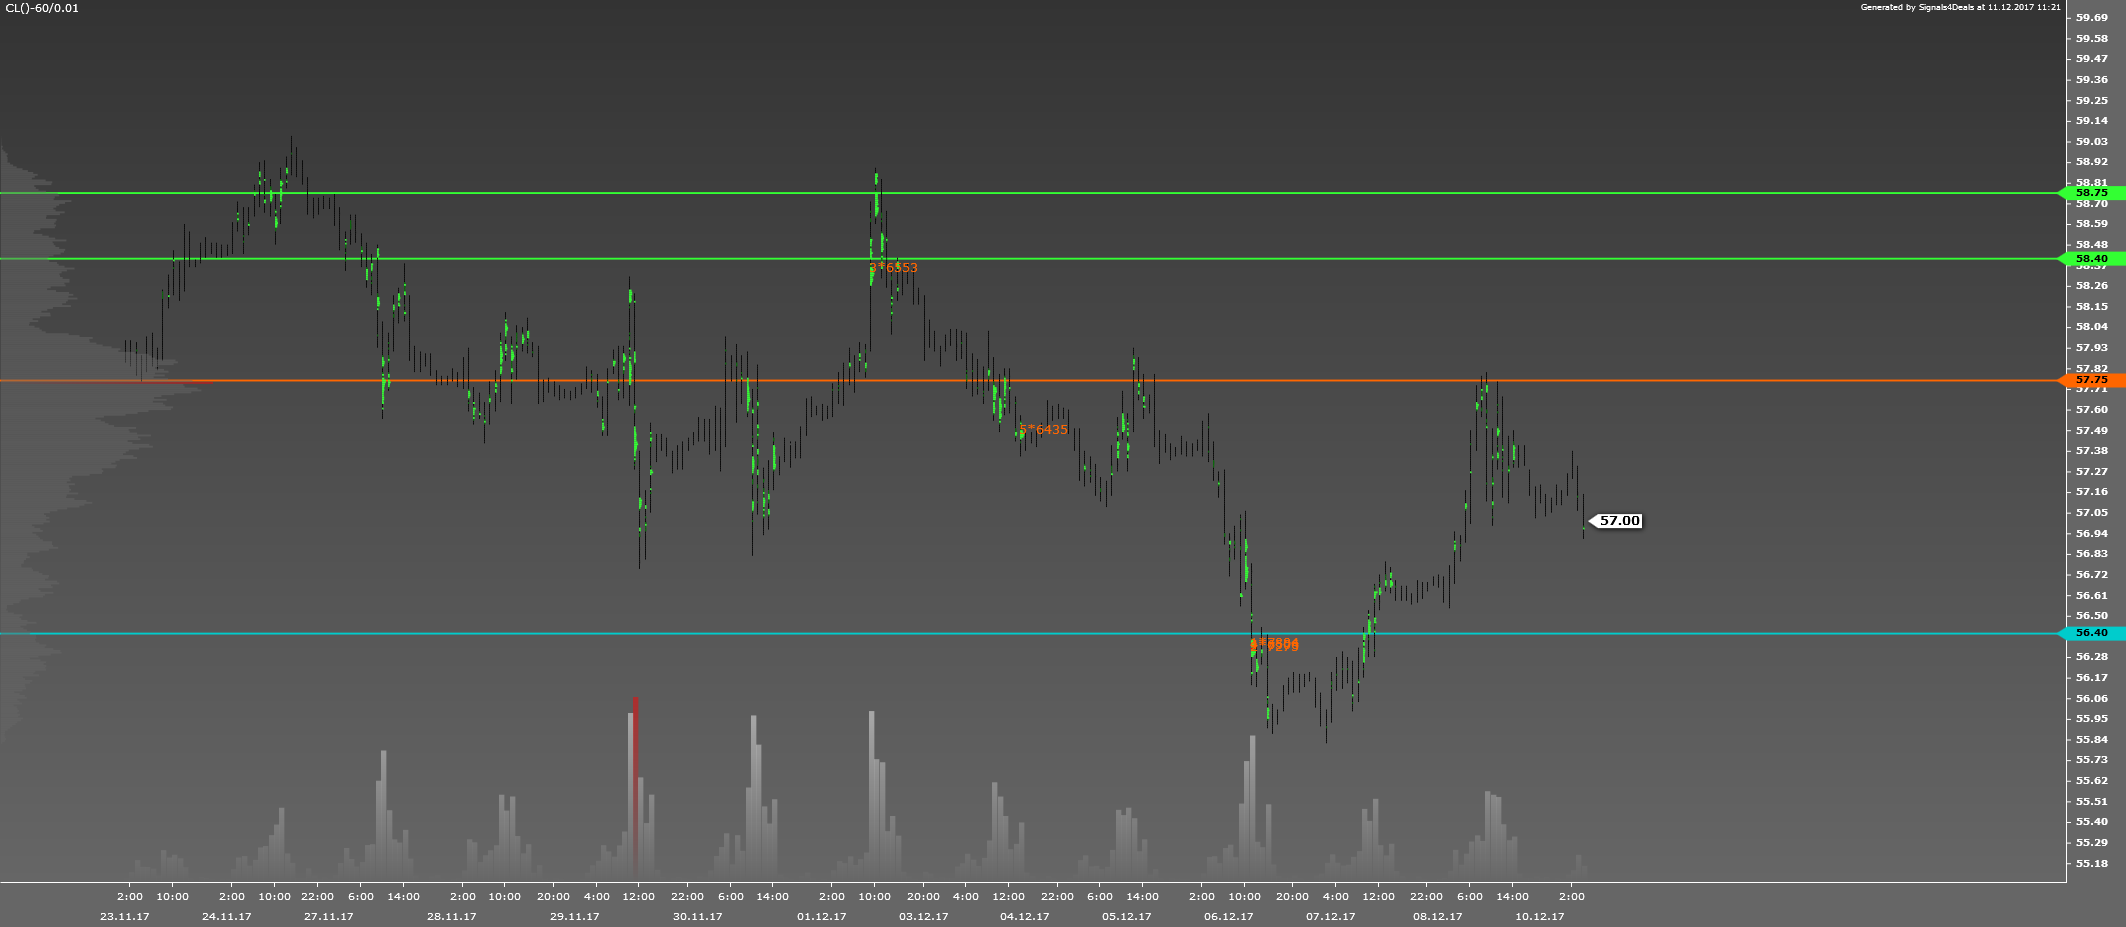The height and width of the screenshot is (927, 2126).
Task: Click the white 57.00 current price label
Action: (x=1619, y=521)
